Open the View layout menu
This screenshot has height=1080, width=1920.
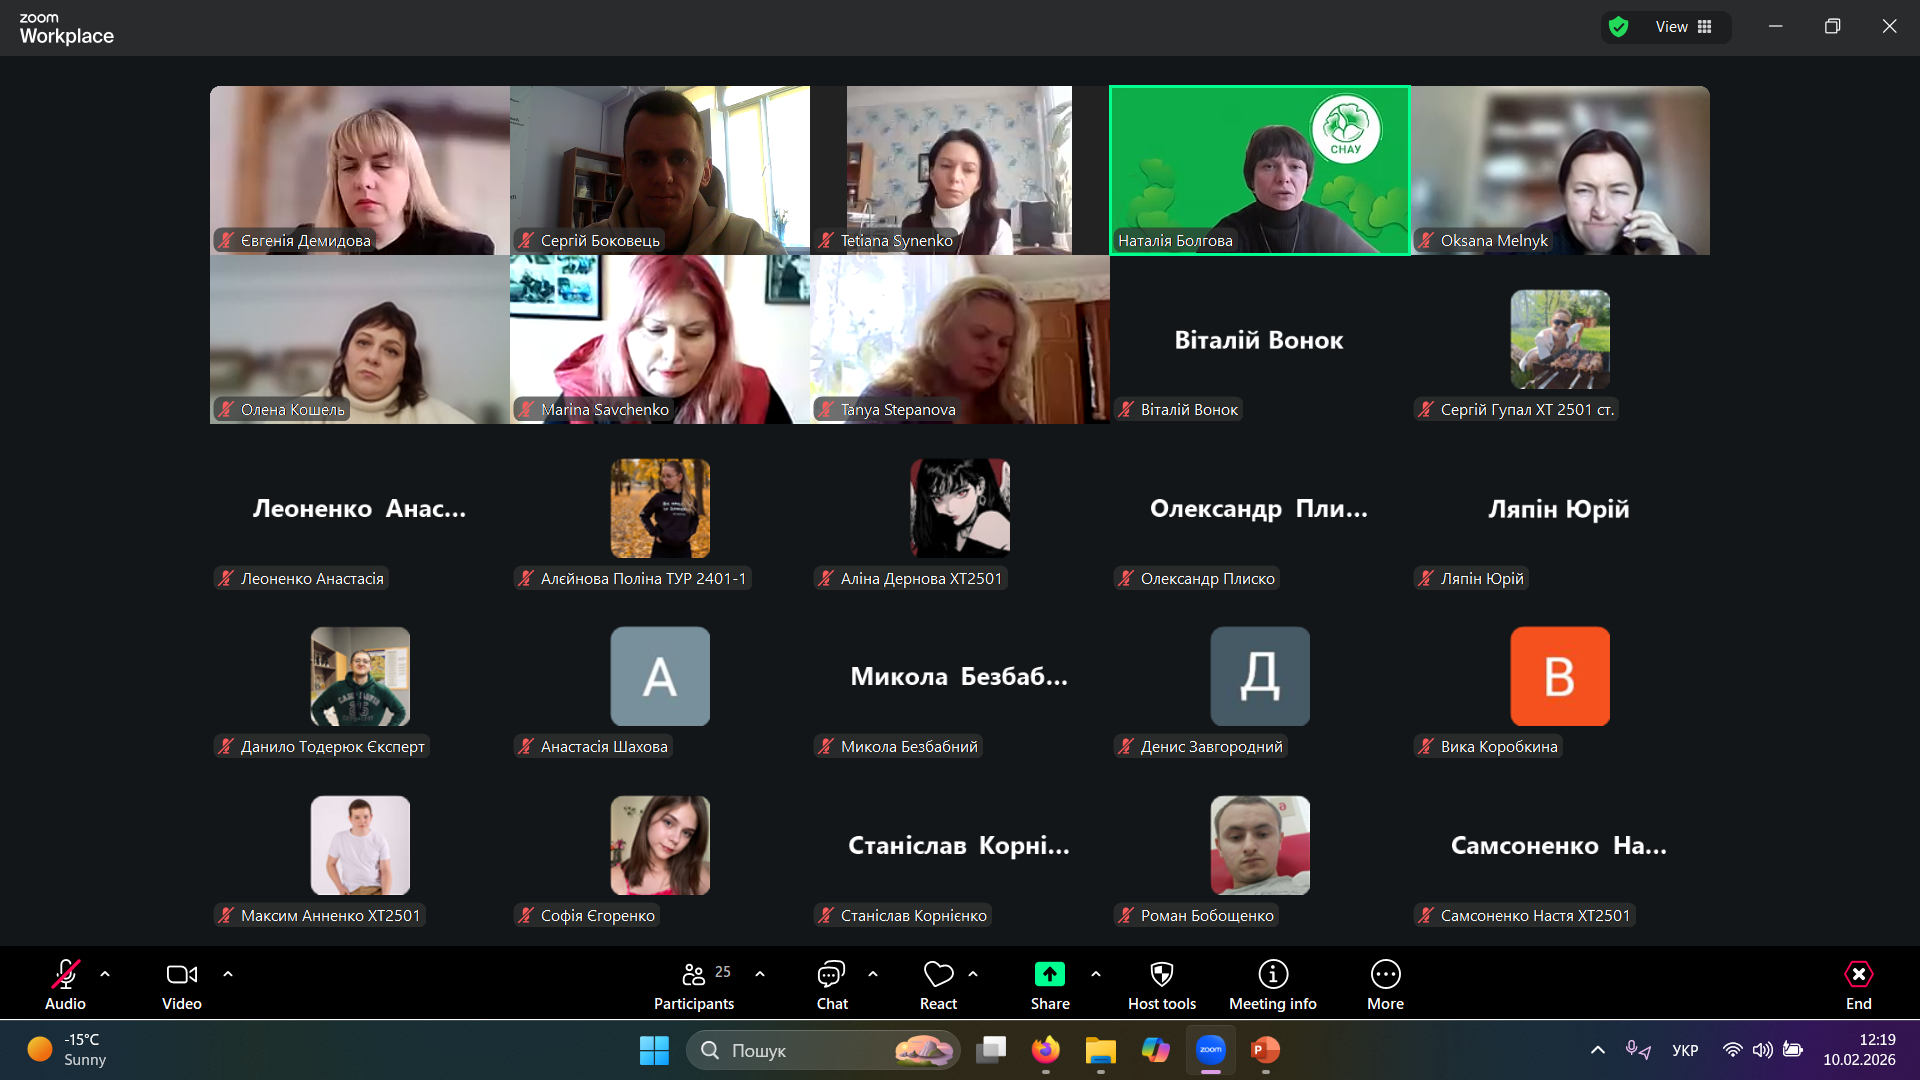click(x=1684, y=27)
